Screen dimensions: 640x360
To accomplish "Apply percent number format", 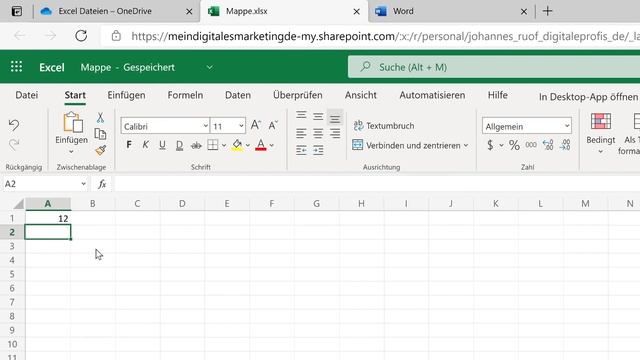I will 514,145.
